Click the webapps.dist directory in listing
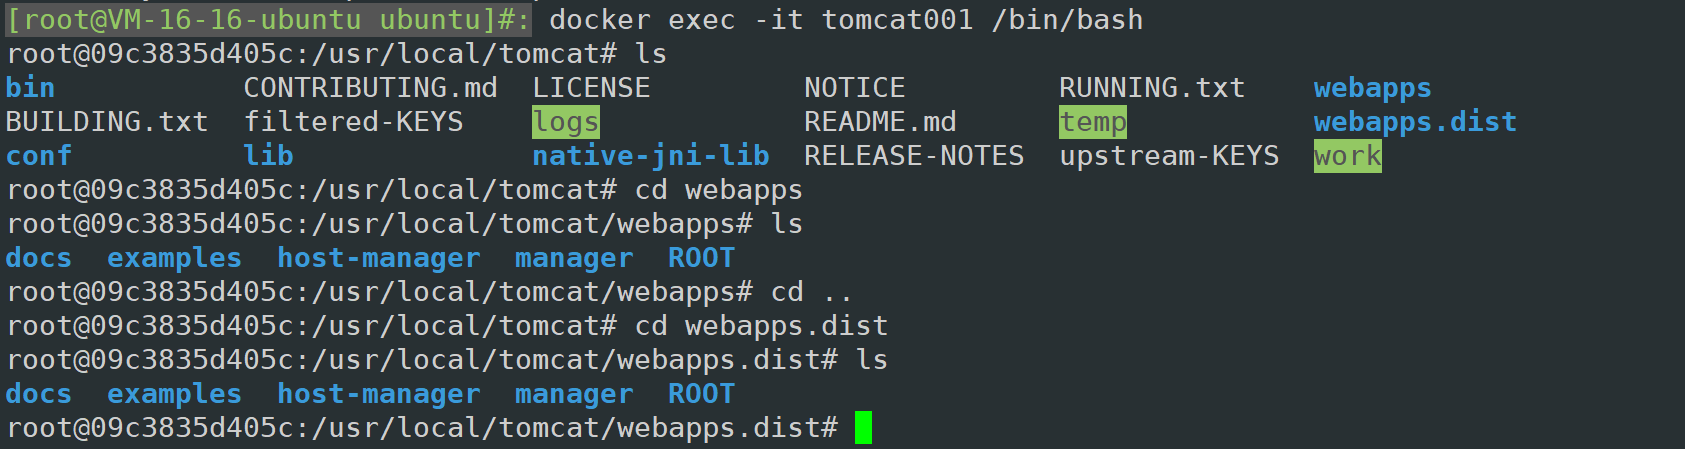Screen dimensions: 1685x449 pos(1415,122)
